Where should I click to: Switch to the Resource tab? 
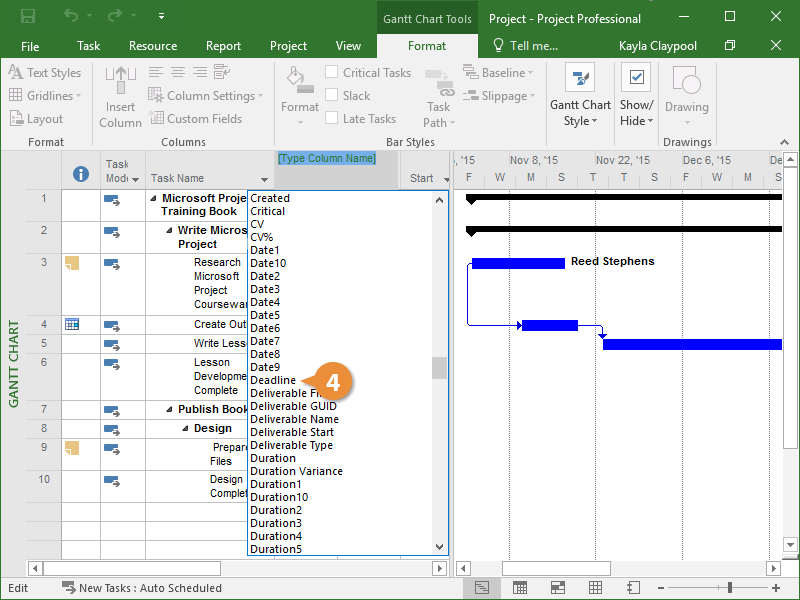tap(153, 46)
